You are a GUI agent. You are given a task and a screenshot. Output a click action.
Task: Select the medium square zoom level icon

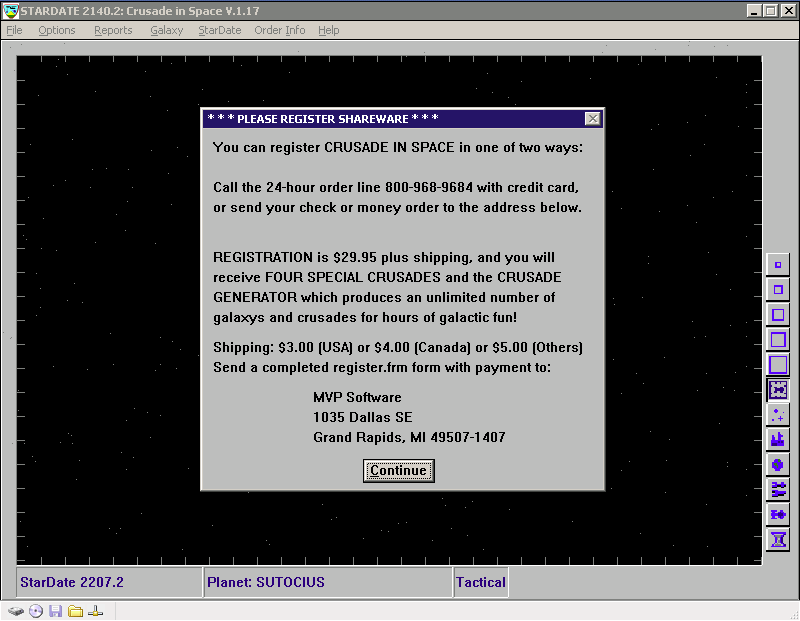point(778,315)
